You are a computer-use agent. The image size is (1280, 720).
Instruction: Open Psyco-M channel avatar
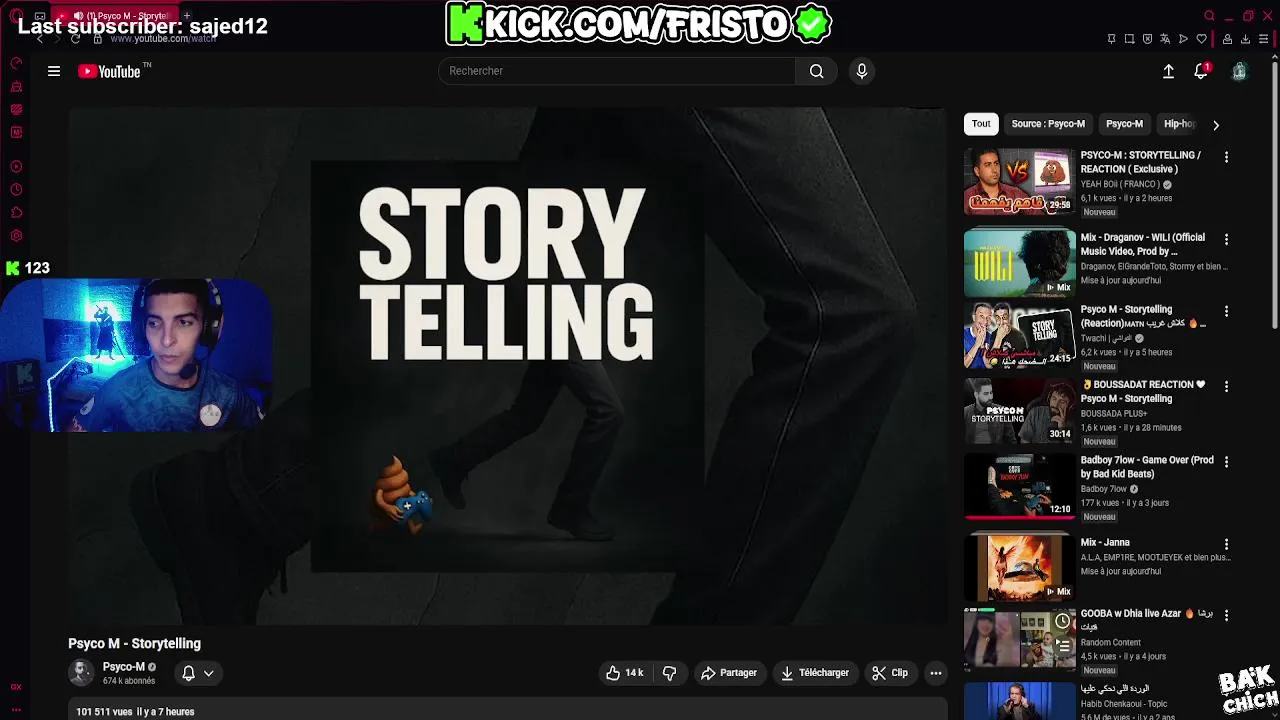click(x=81, y=673)
